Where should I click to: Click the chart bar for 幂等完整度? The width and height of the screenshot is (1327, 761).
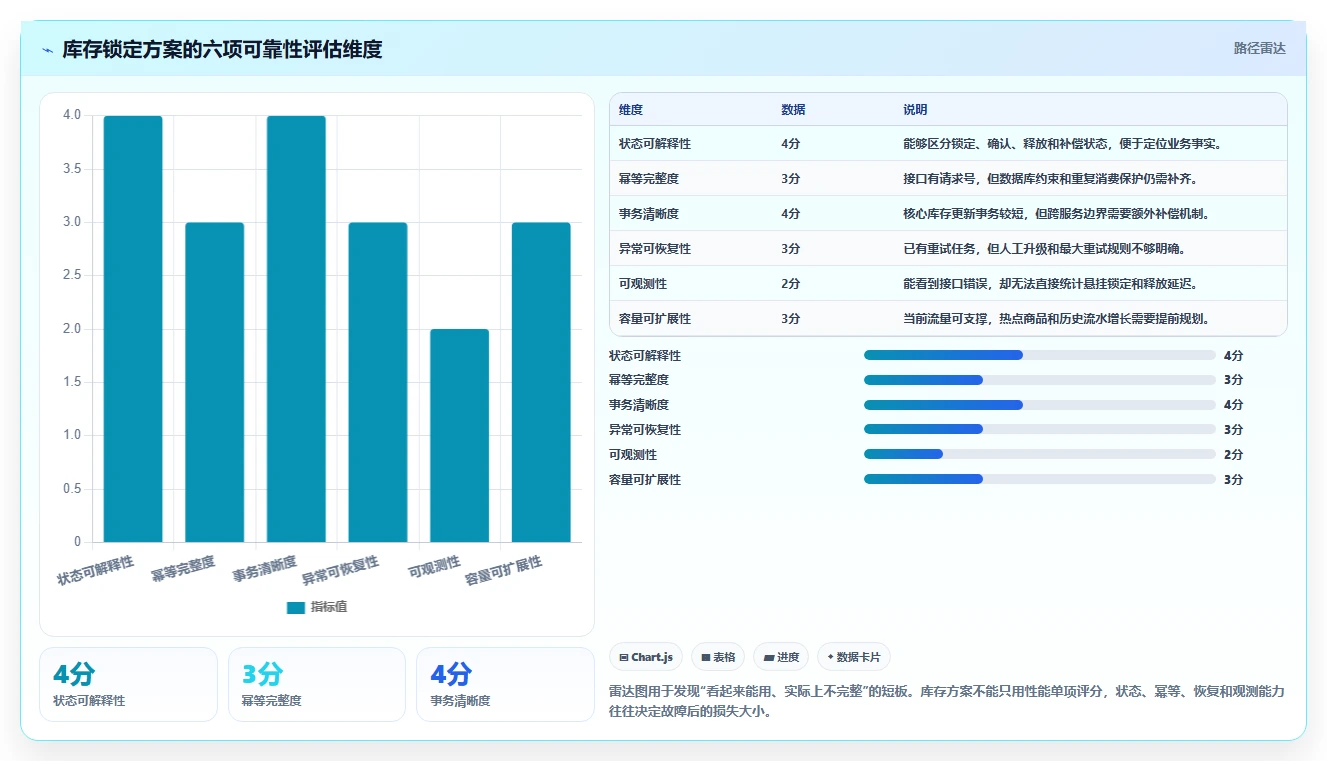tap(215, 382)
